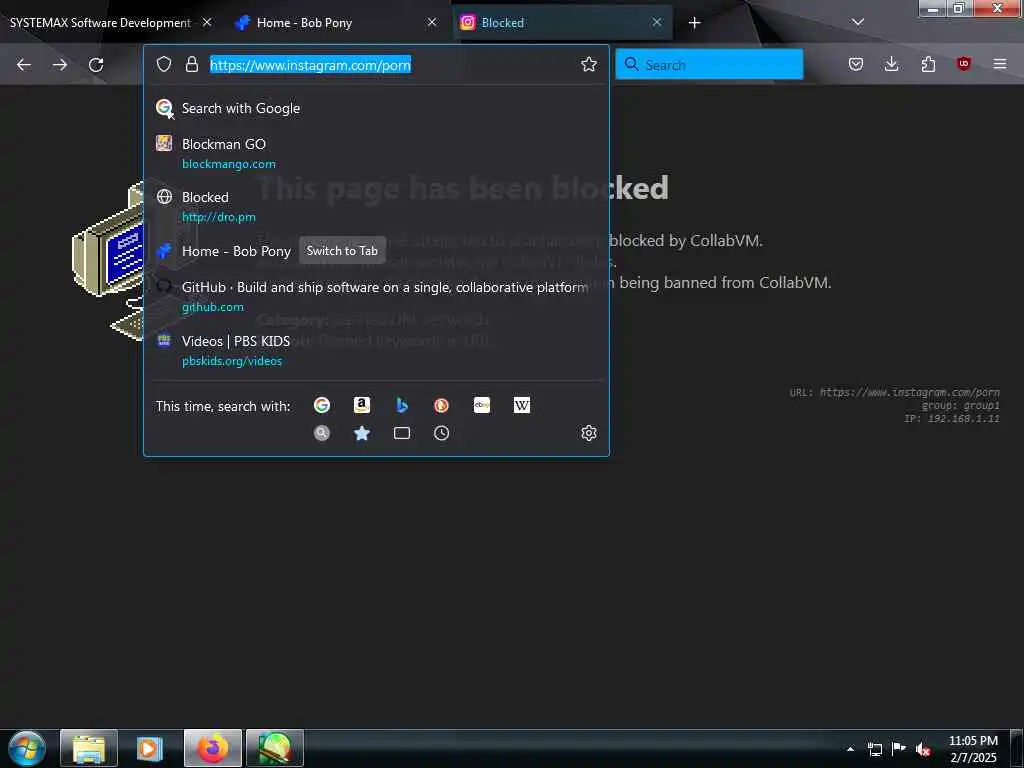
Task: Click the Switch to Tab button
Action: coord(342,251)
